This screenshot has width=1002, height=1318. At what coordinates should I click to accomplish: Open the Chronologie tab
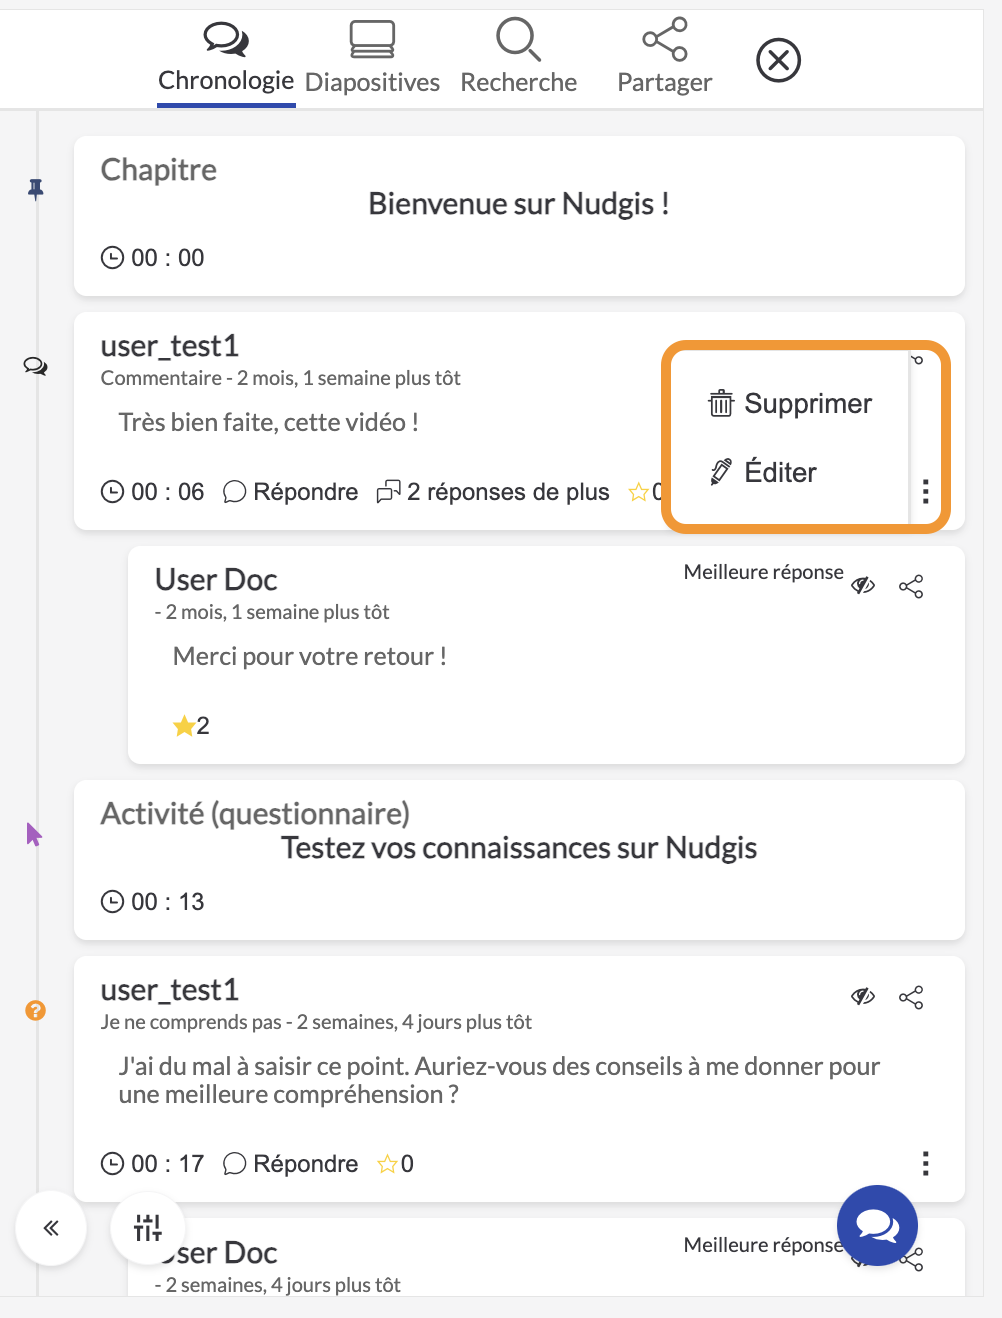(x=226, y=58)
